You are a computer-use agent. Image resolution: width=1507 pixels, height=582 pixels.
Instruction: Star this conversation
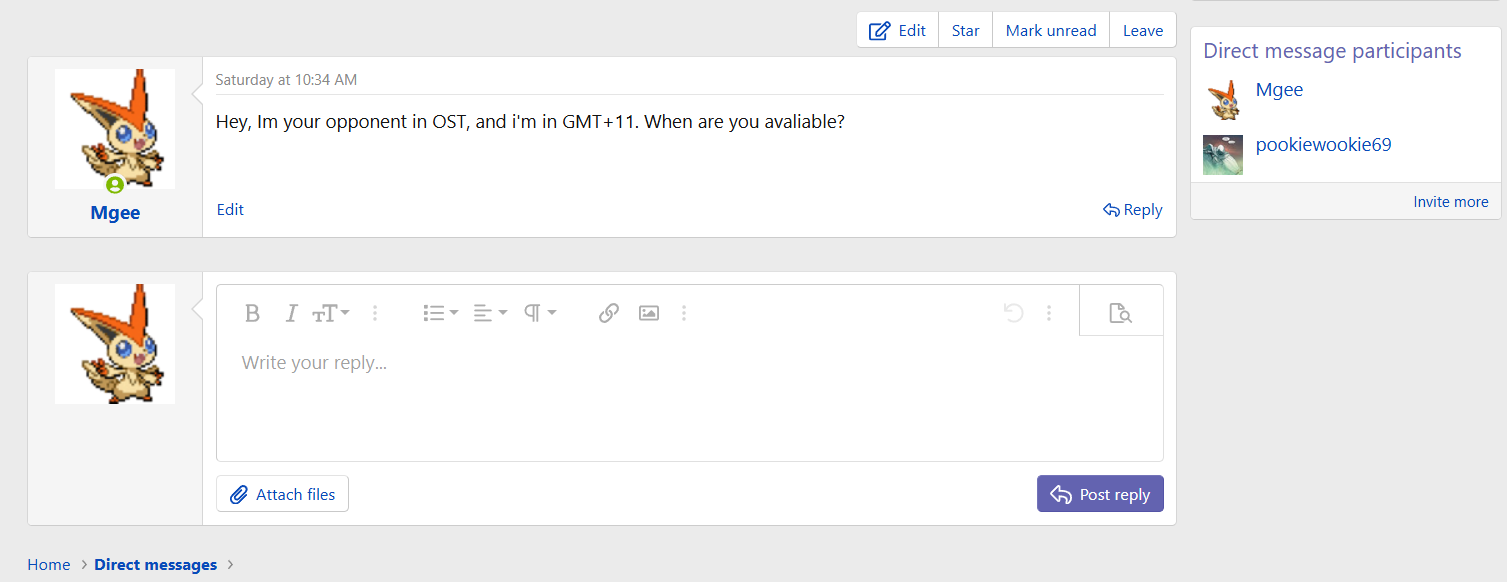click(965, 30)
